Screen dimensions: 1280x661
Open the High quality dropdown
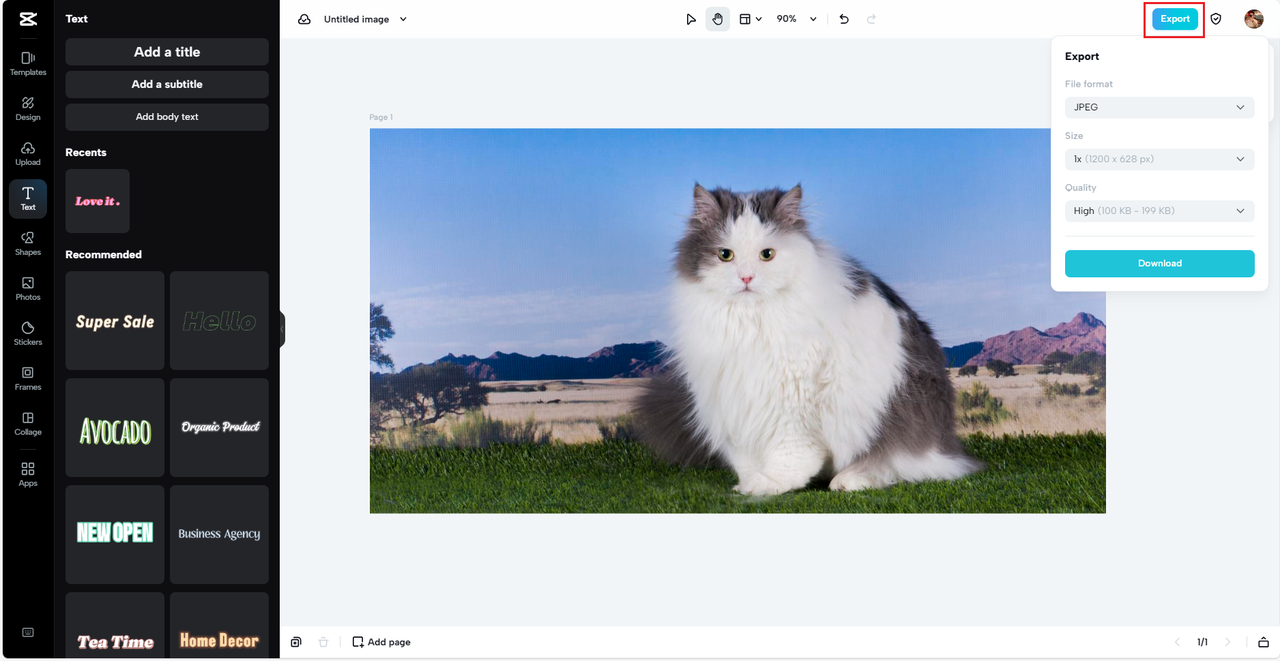pyautogui.click(x=1159, y=211)
